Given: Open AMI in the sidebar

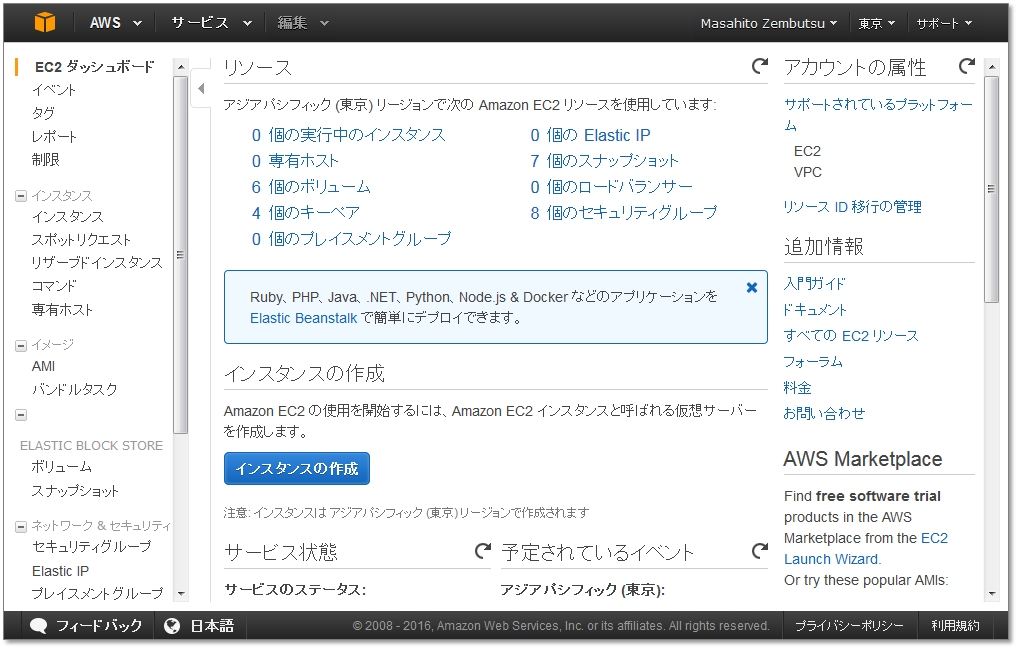Looking at the screenshot, I should [x=43, y=366].
